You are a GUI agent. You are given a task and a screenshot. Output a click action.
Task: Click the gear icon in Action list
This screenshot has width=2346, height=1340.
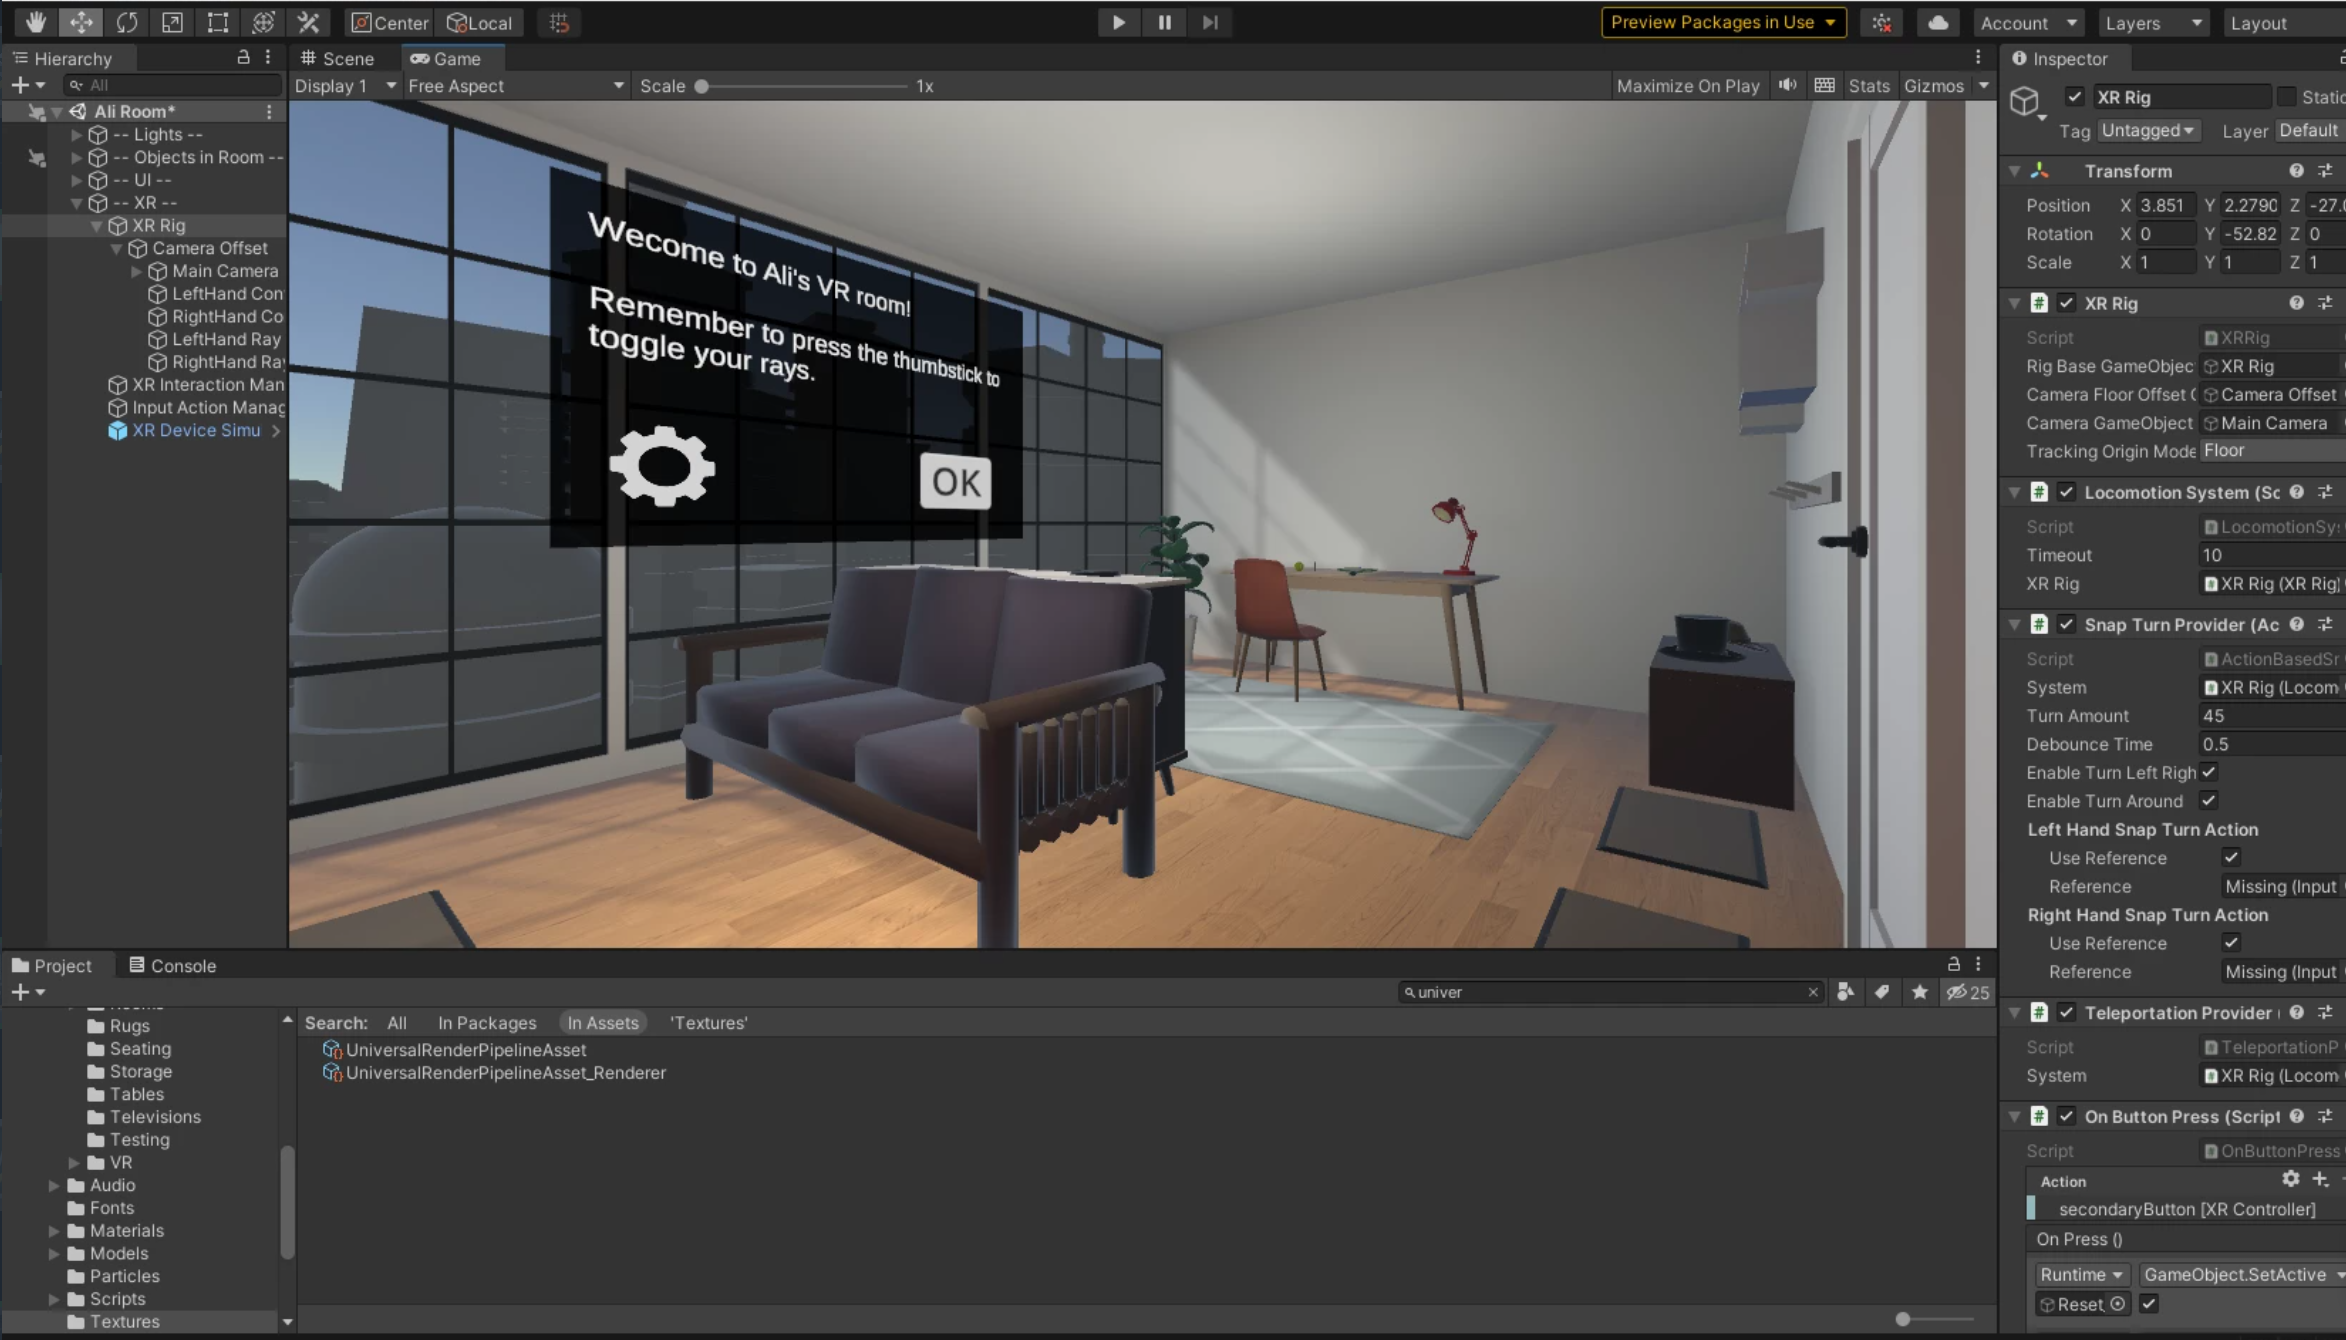(2290, 1180)
